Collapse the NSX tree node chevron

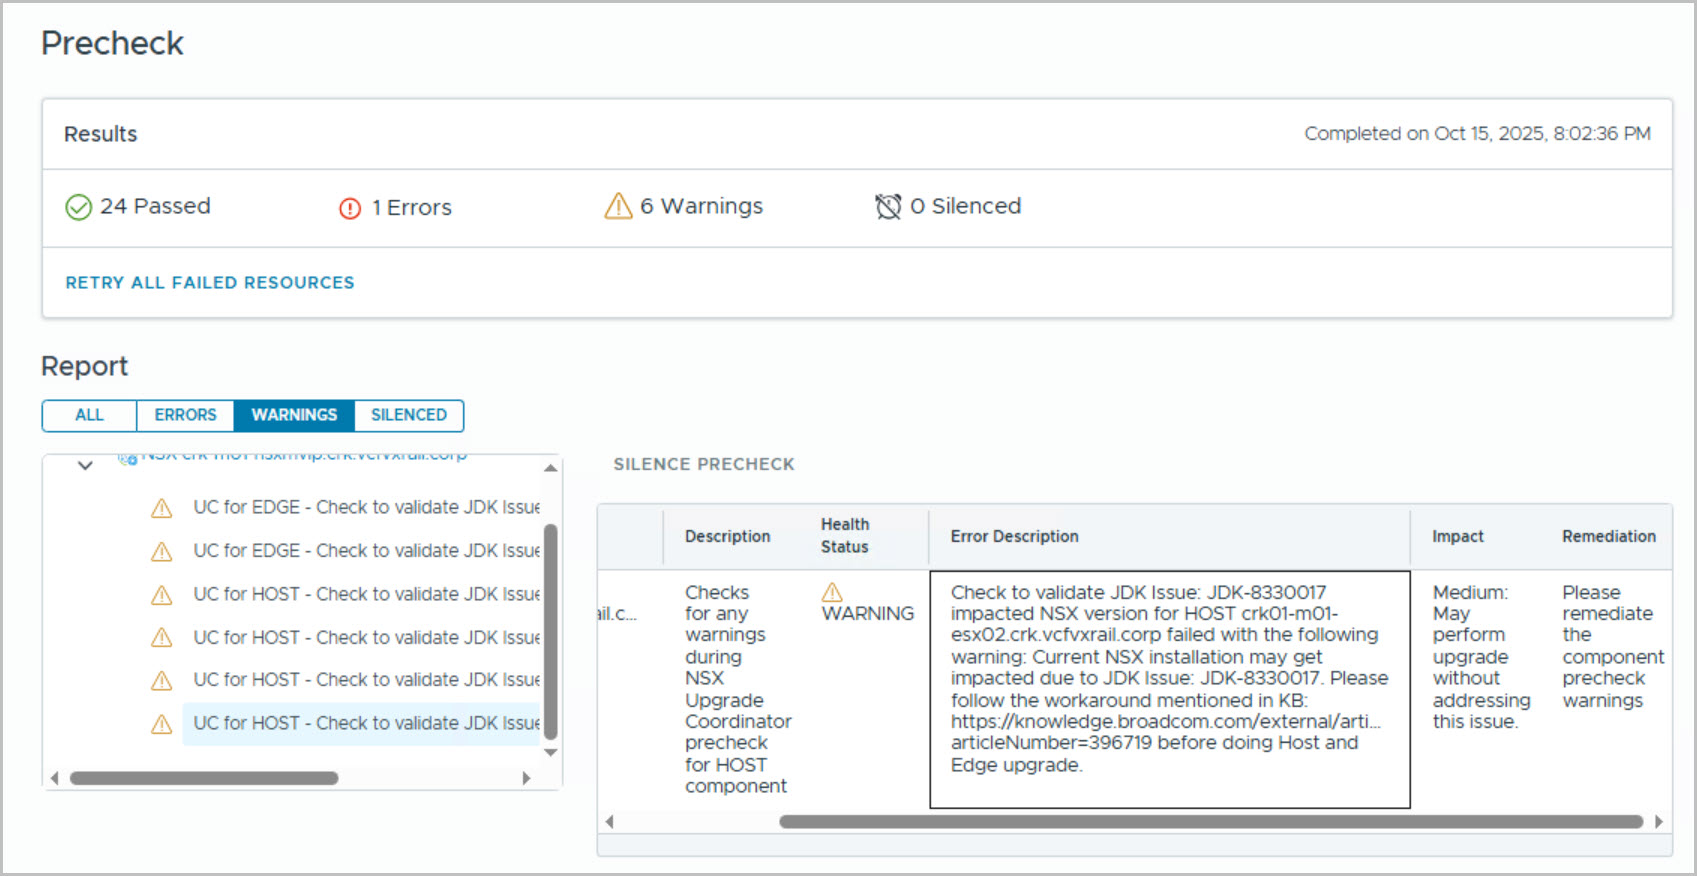85,465
